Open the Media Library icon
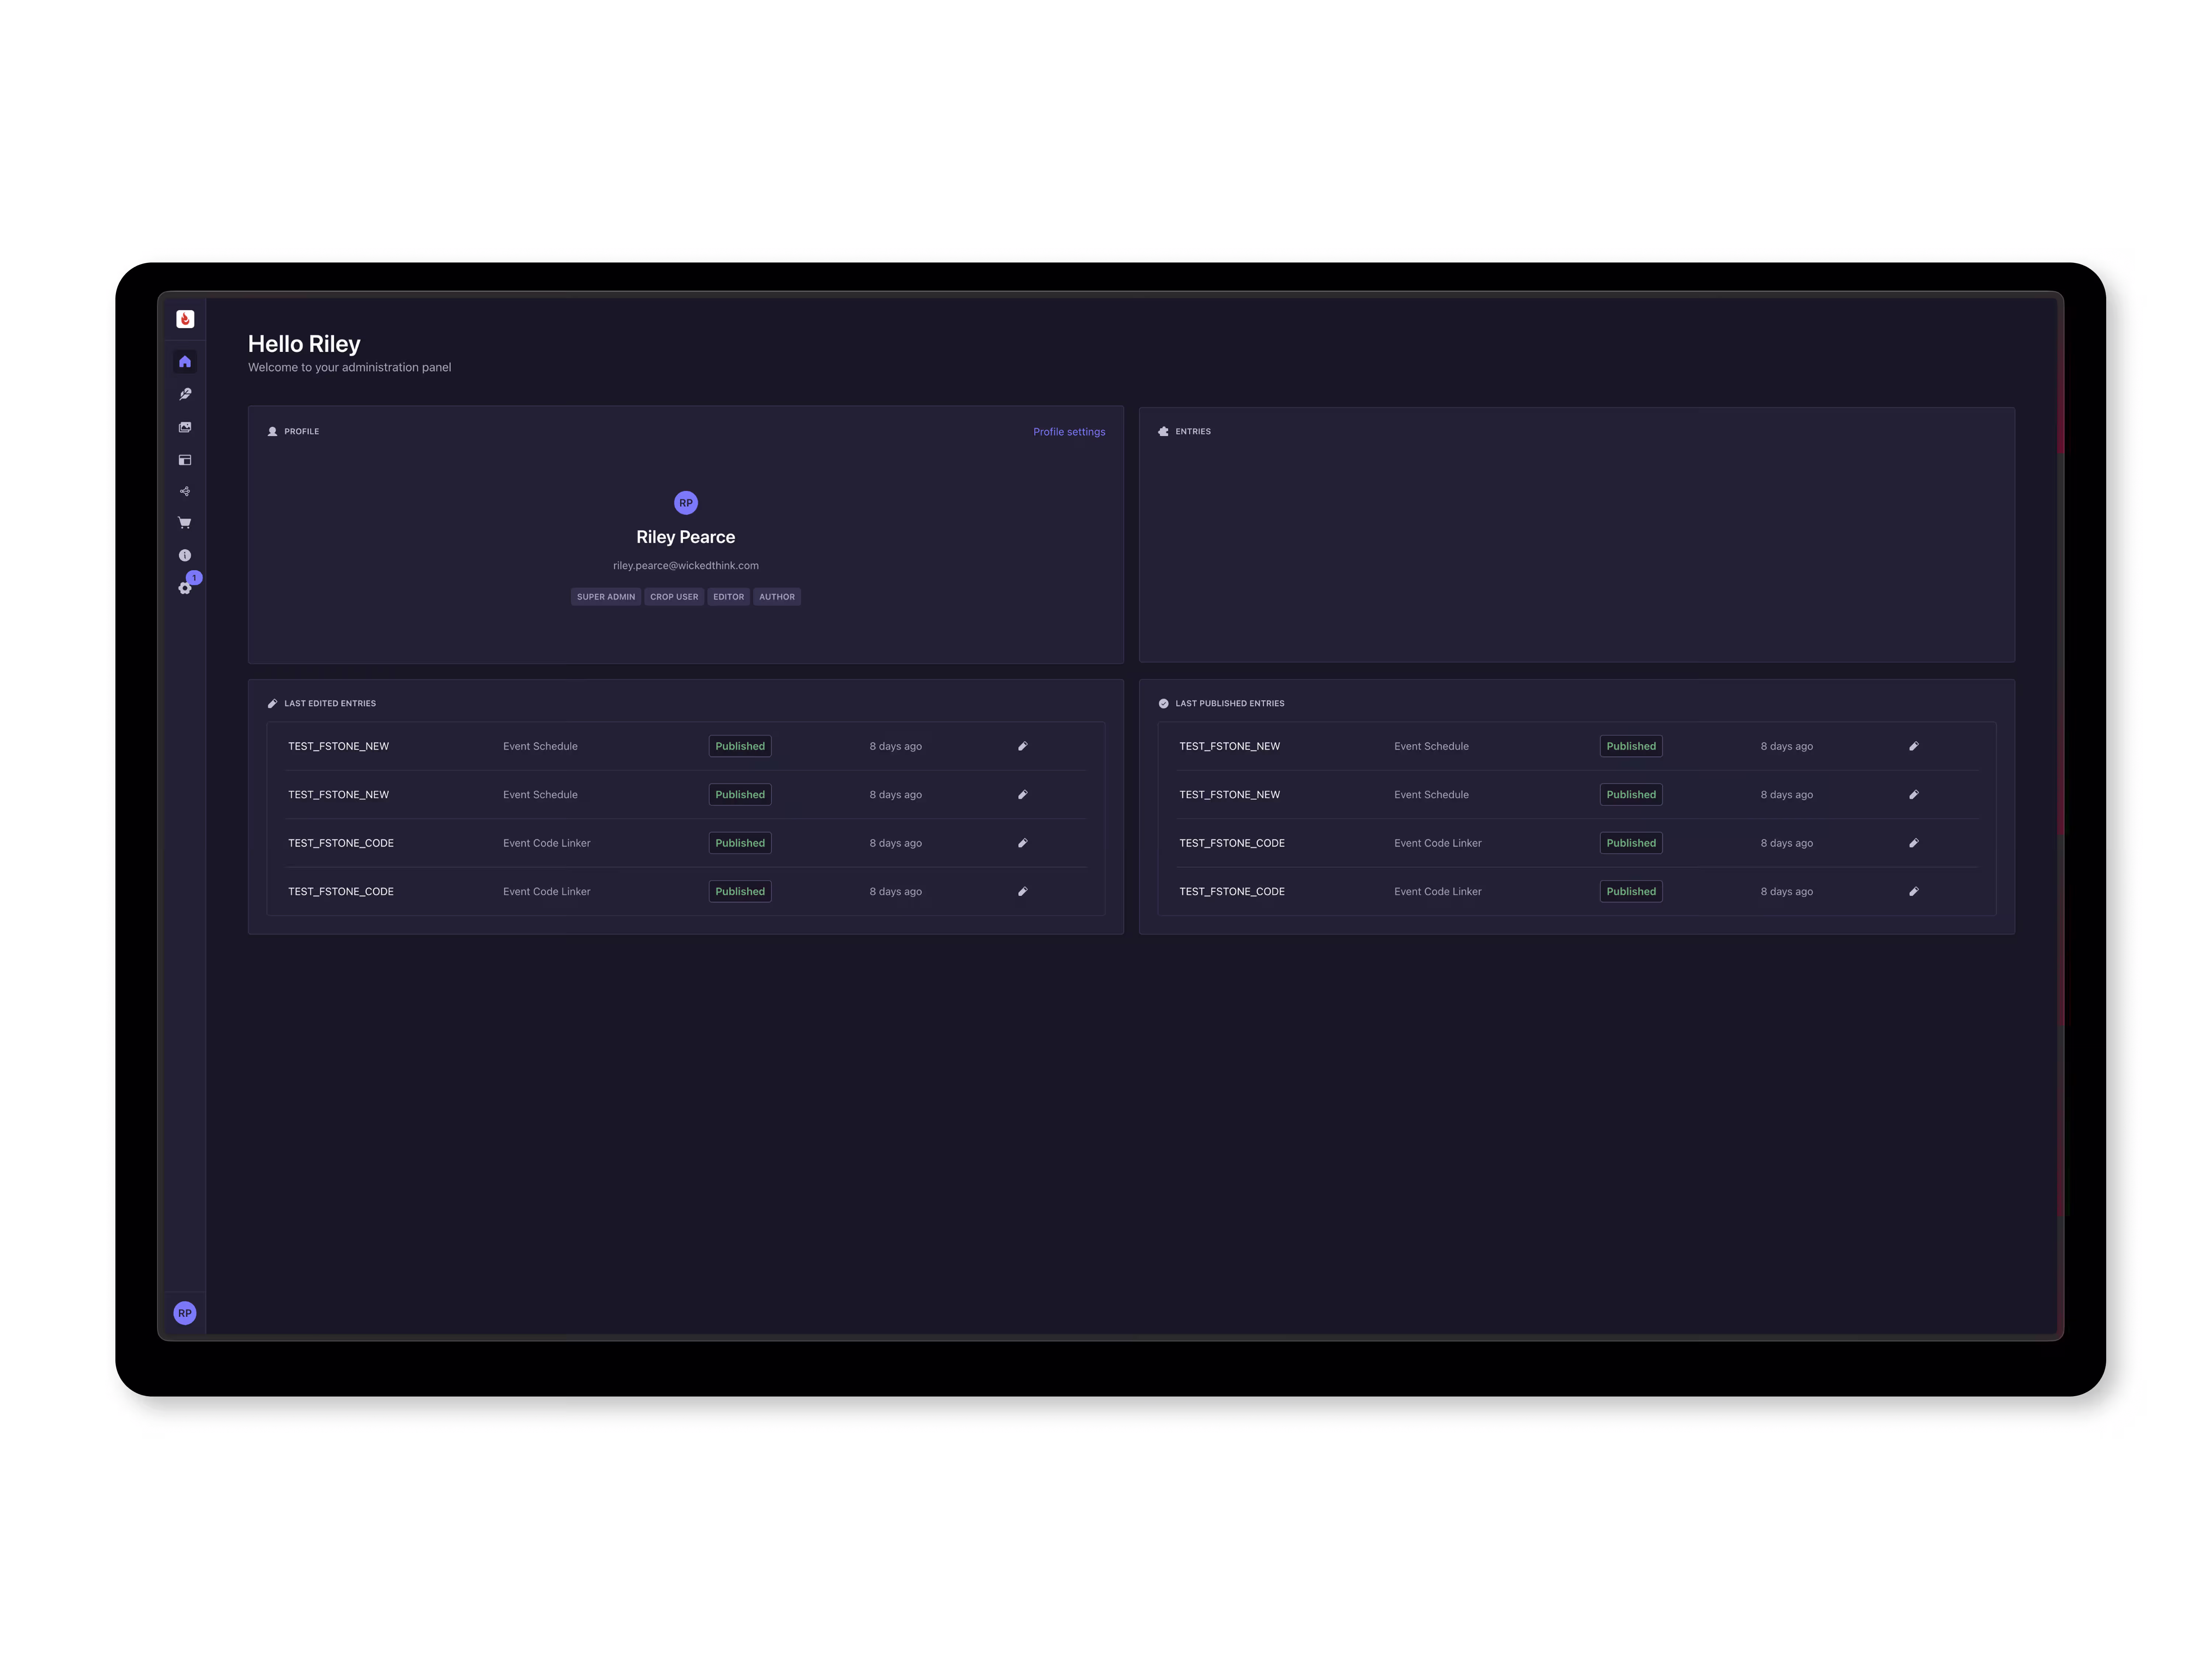The height and width of the screenshot is (1659, 2212). (185, 427)
